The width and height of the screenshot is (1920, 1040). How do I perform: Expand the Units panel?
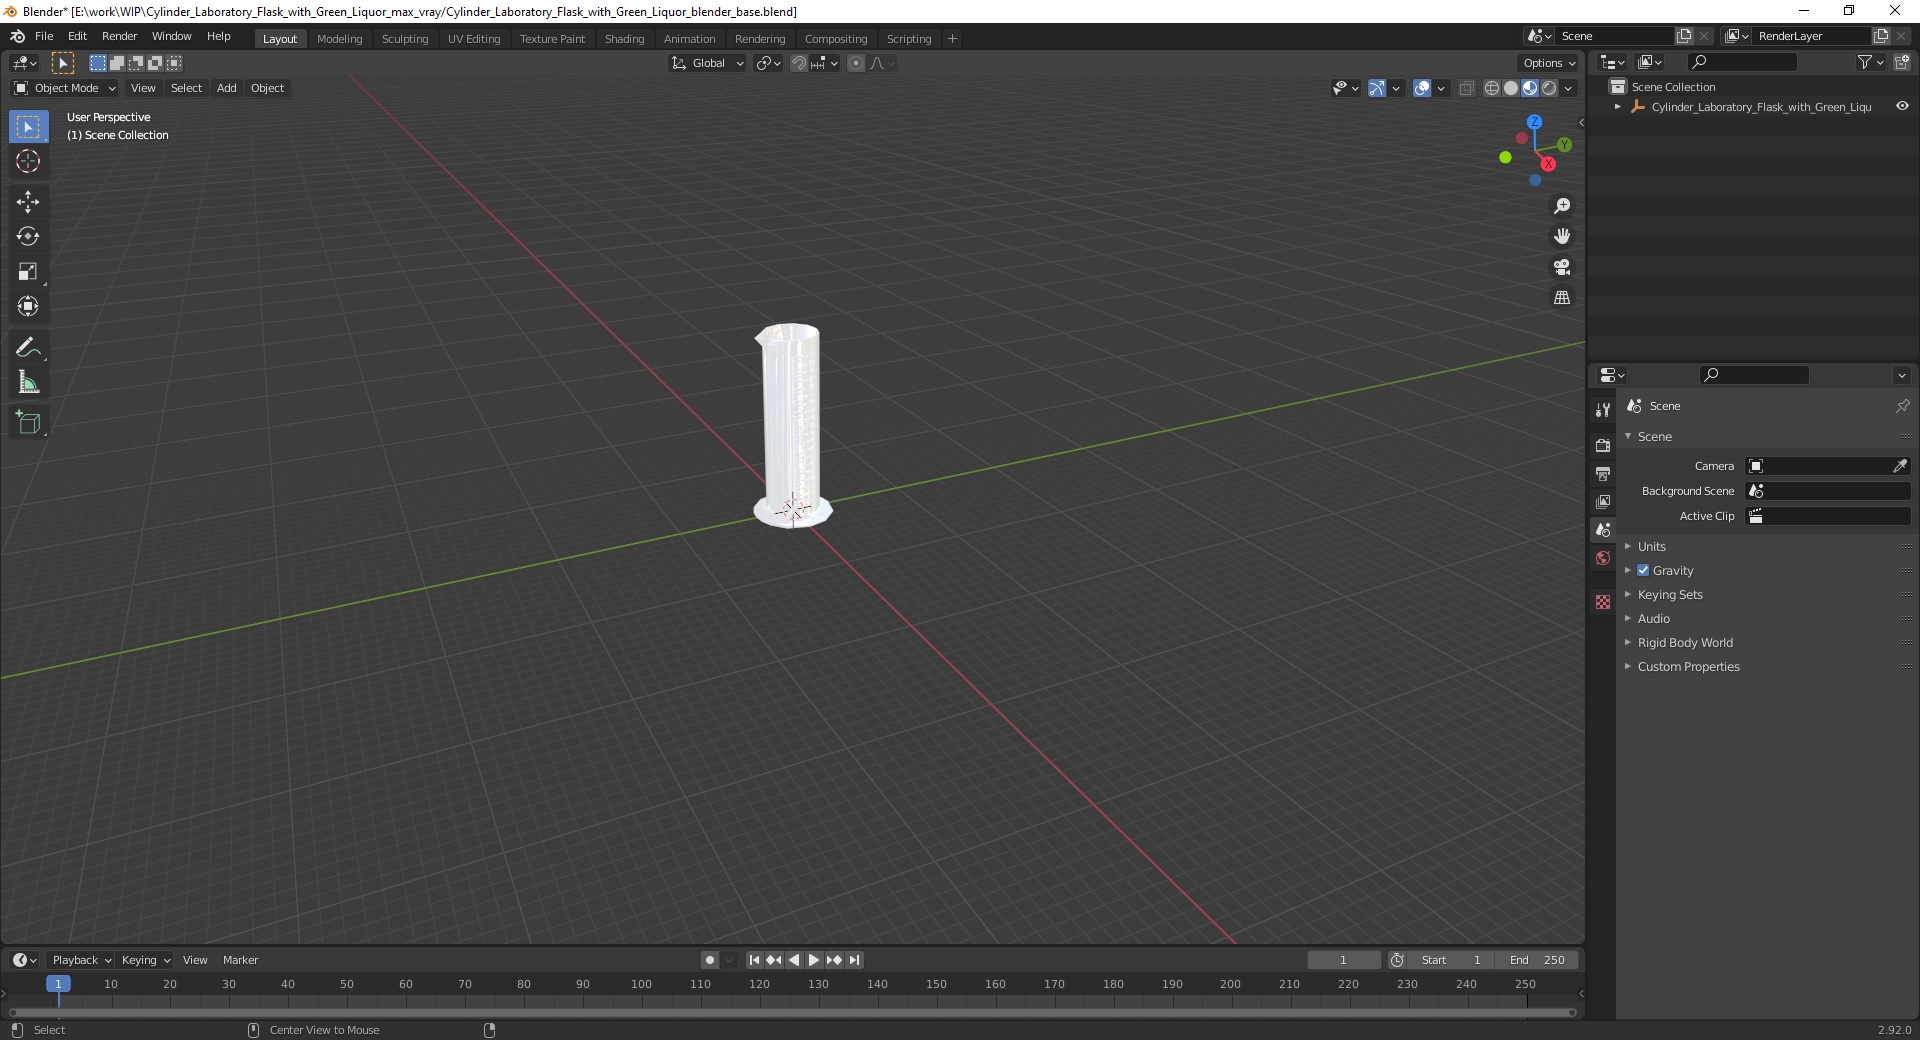(1651, 546)
